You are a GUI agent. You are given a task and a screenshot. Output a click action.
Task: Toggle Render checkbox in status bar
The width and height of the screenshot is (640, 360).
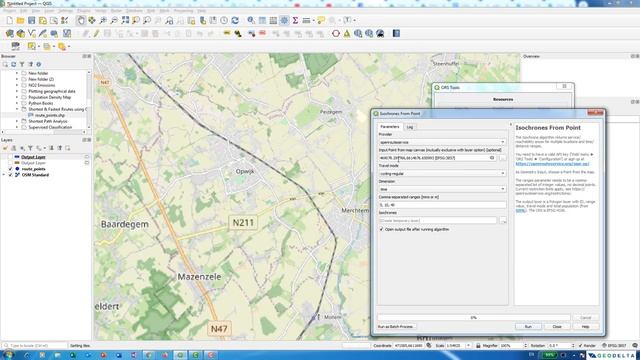[x=580, y=346]
